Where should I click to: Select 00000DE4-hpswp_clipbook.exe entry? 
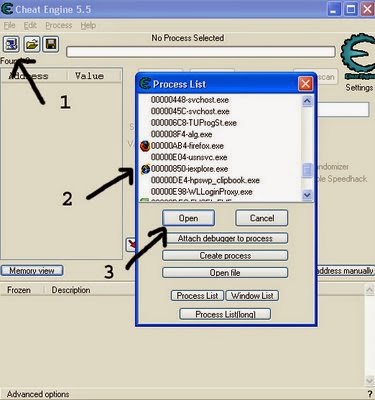205,181
